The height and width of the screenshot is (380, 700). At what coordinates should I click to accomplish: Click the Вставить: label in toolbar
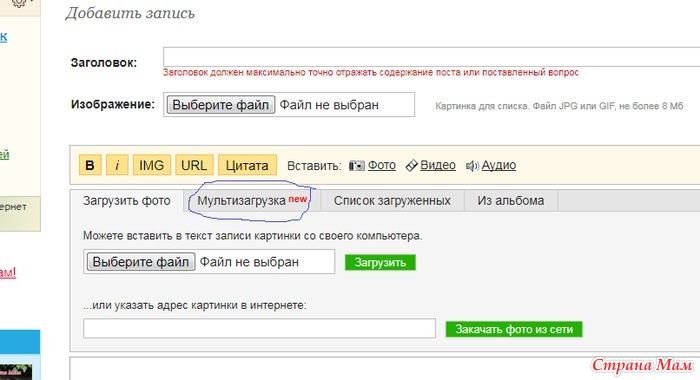click(314, 166)
